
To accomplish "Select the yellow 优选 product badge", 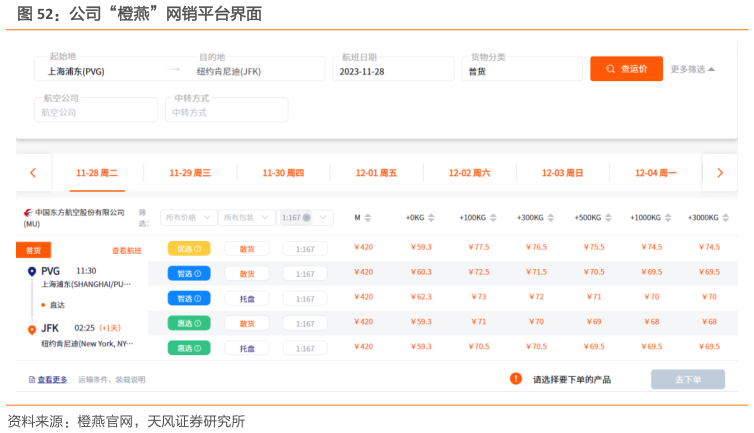I will pyautogui.click(x=189, y=249).
